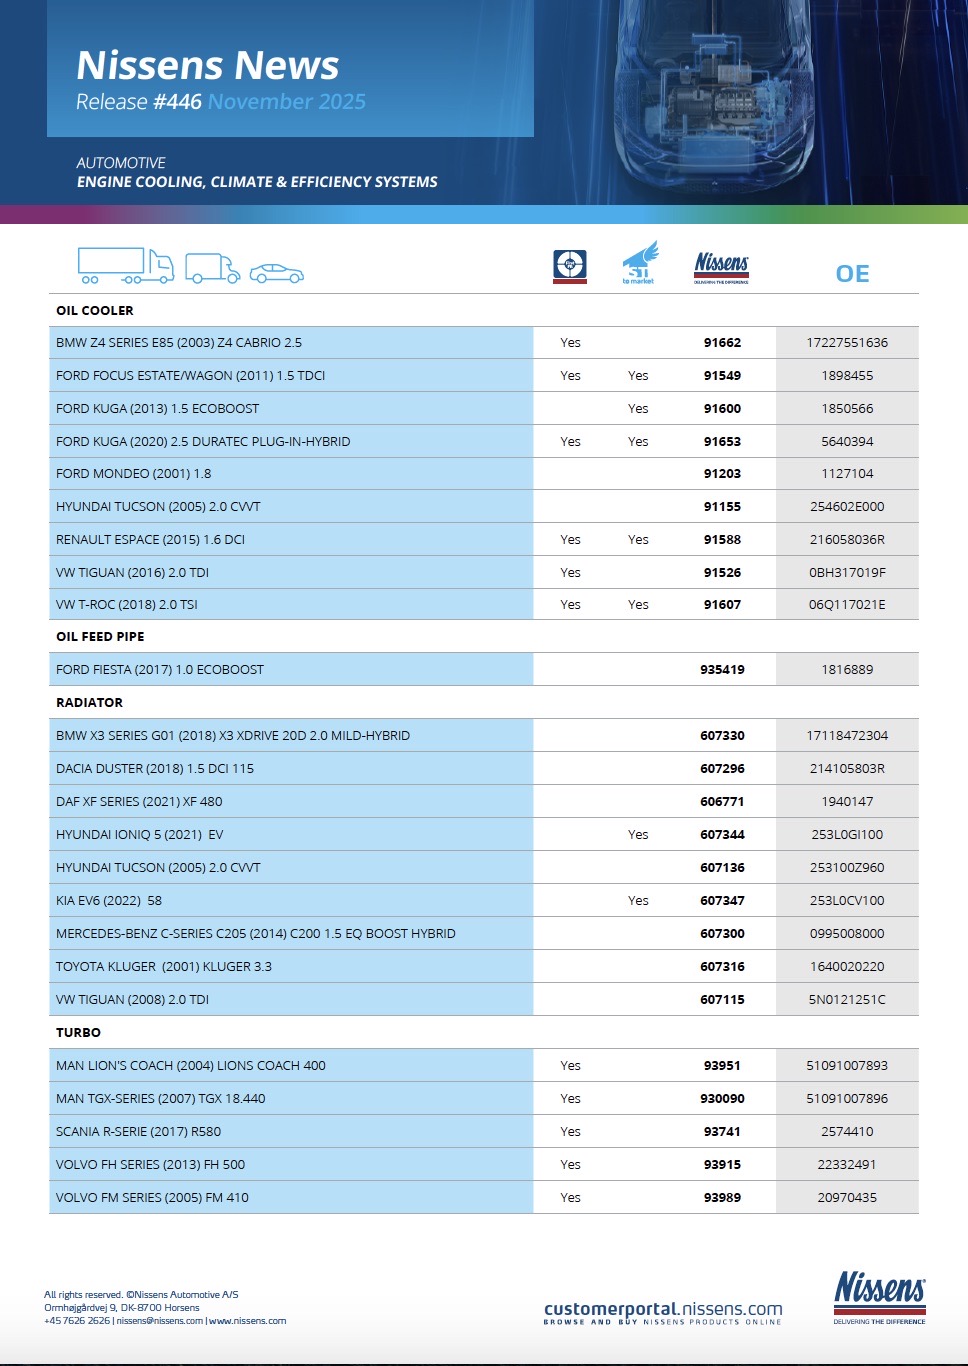Select the HYUNDAI IONIQ 5 (2021) EV row
The height and width of the screenshot is (1366, 968).
pos(140,835)
